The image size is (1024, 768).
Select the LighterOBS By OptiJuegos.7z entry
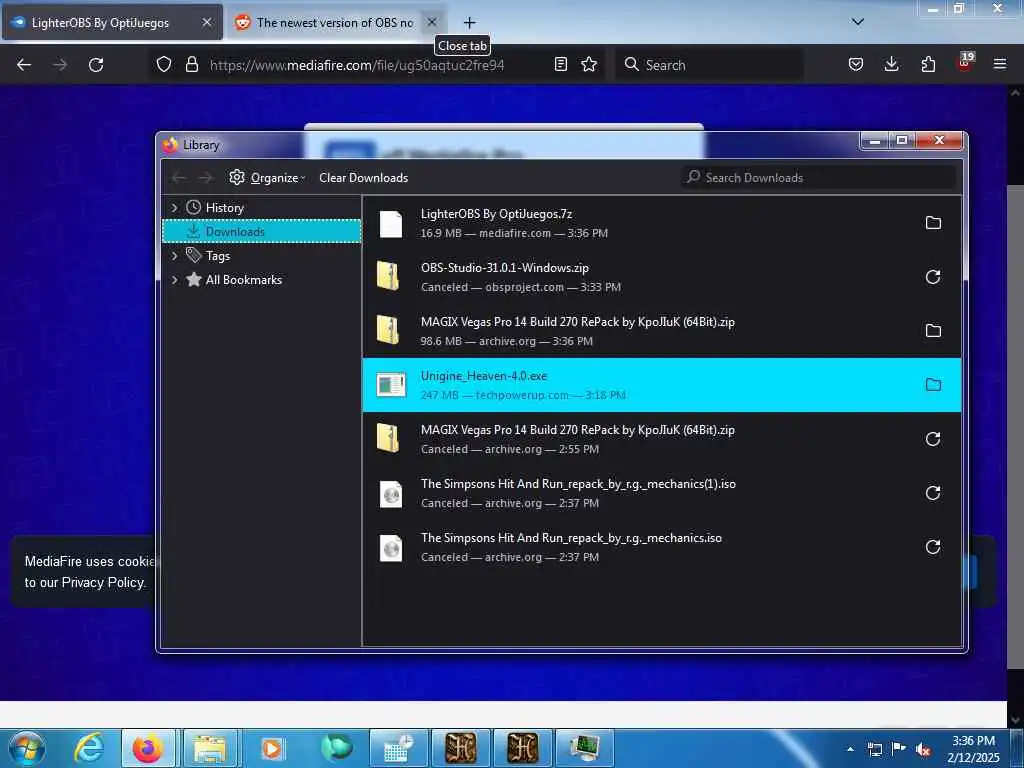point(662,223)
